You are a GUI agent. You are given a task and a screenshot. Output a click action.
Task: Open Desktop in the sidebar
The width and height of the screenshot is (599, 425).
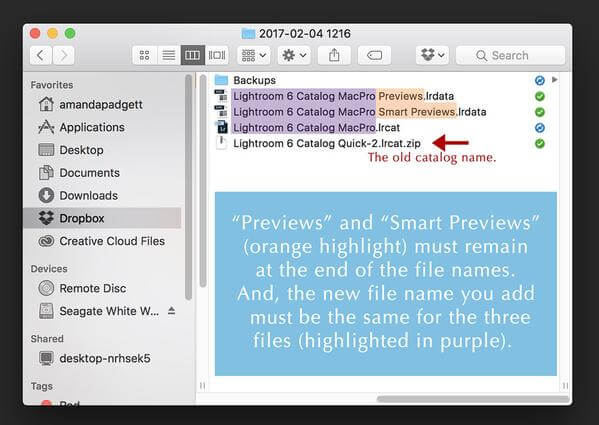click(x=102, y=150)
